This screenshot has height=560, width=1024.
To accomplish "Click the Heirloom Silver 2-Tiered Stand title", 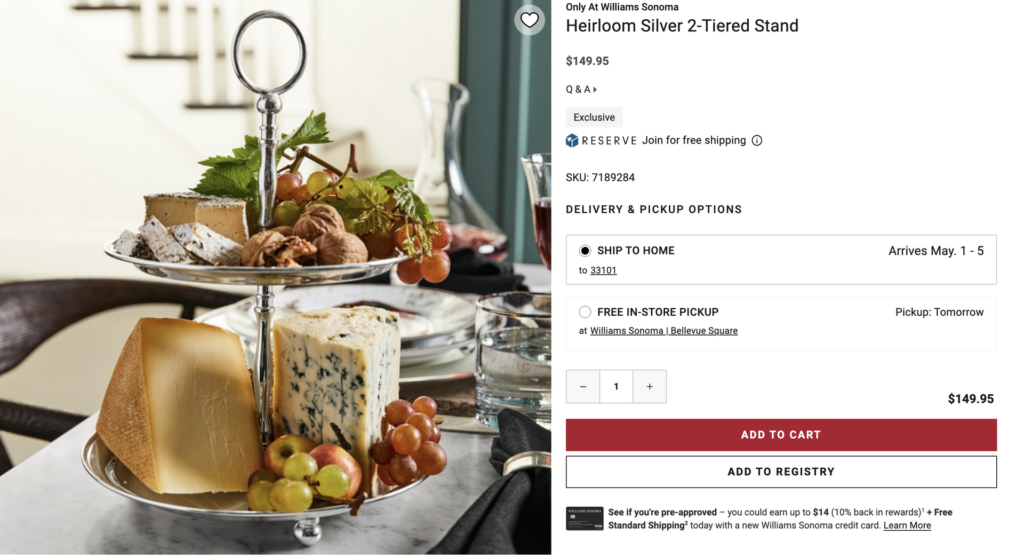I will [682, 25].
